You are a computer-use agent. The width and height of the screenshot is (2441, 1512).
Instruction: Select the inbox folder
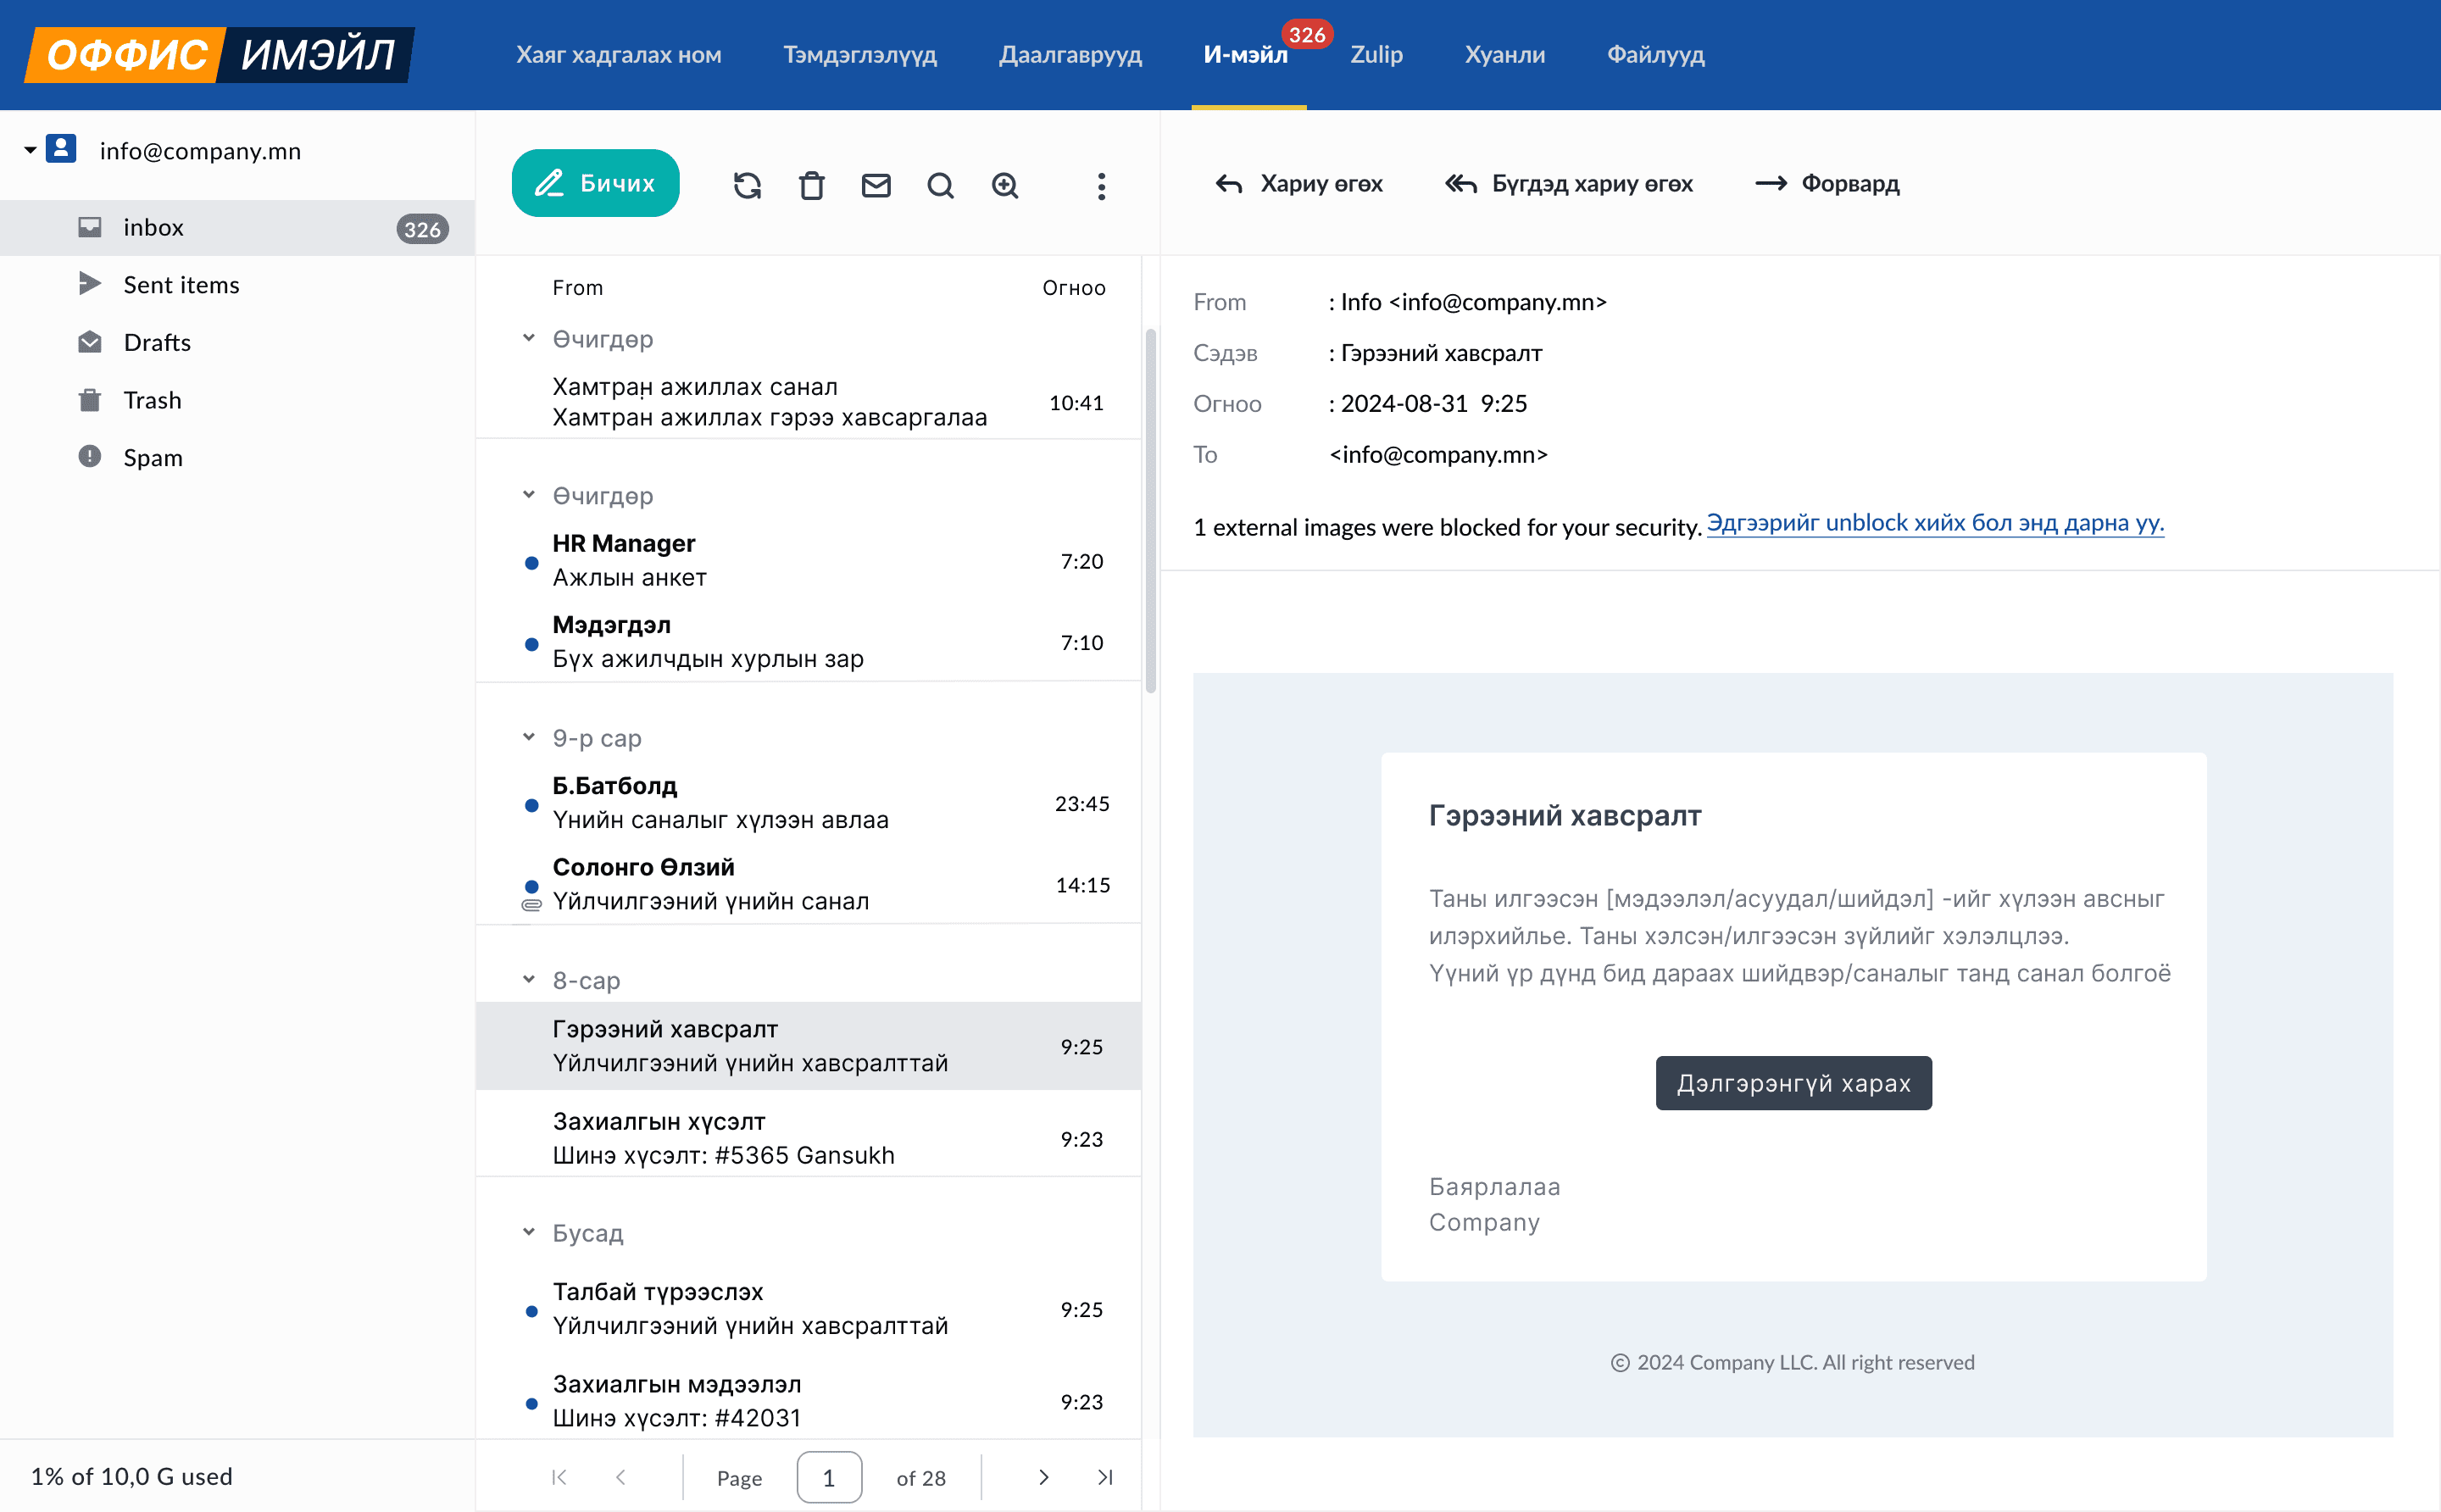point(237,228)
